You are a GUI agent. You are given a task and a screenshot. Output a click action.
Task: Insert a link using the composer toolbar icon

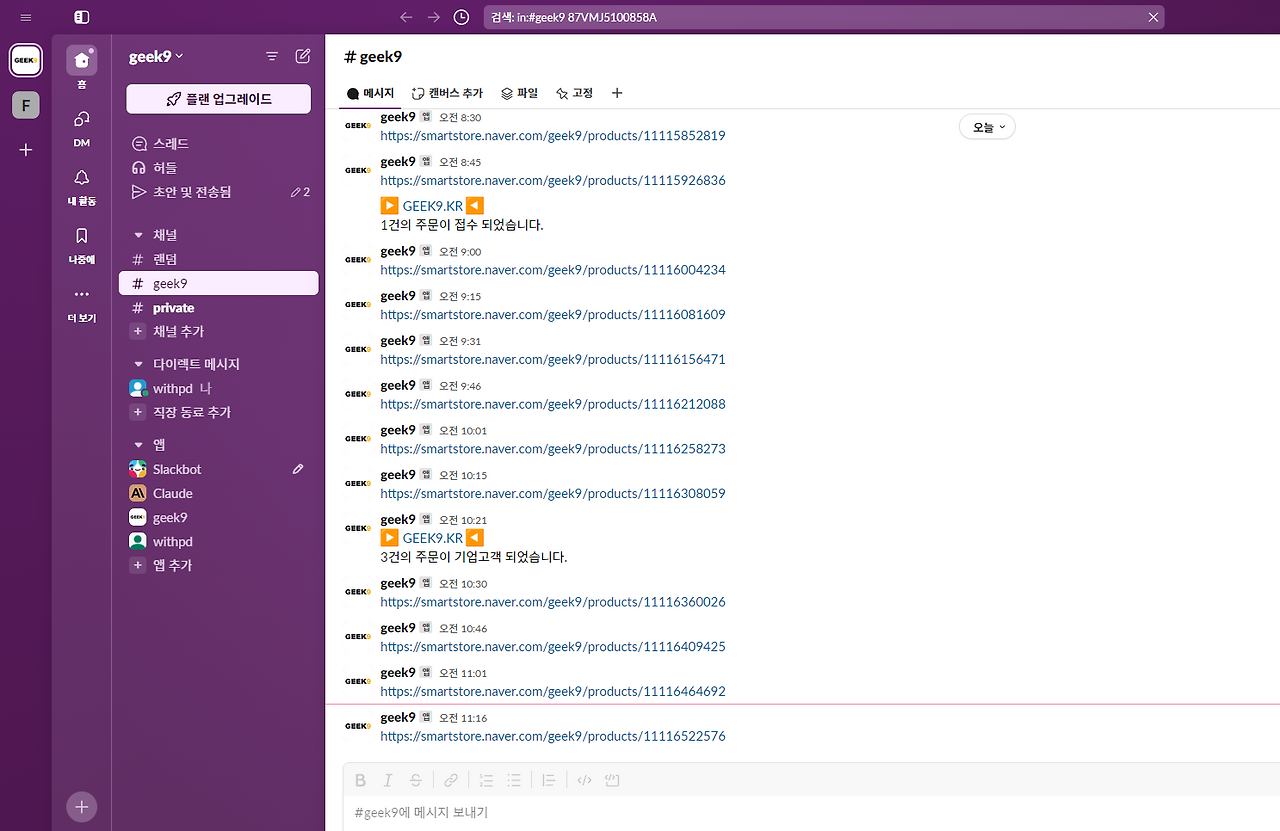[x=451, y=780]
